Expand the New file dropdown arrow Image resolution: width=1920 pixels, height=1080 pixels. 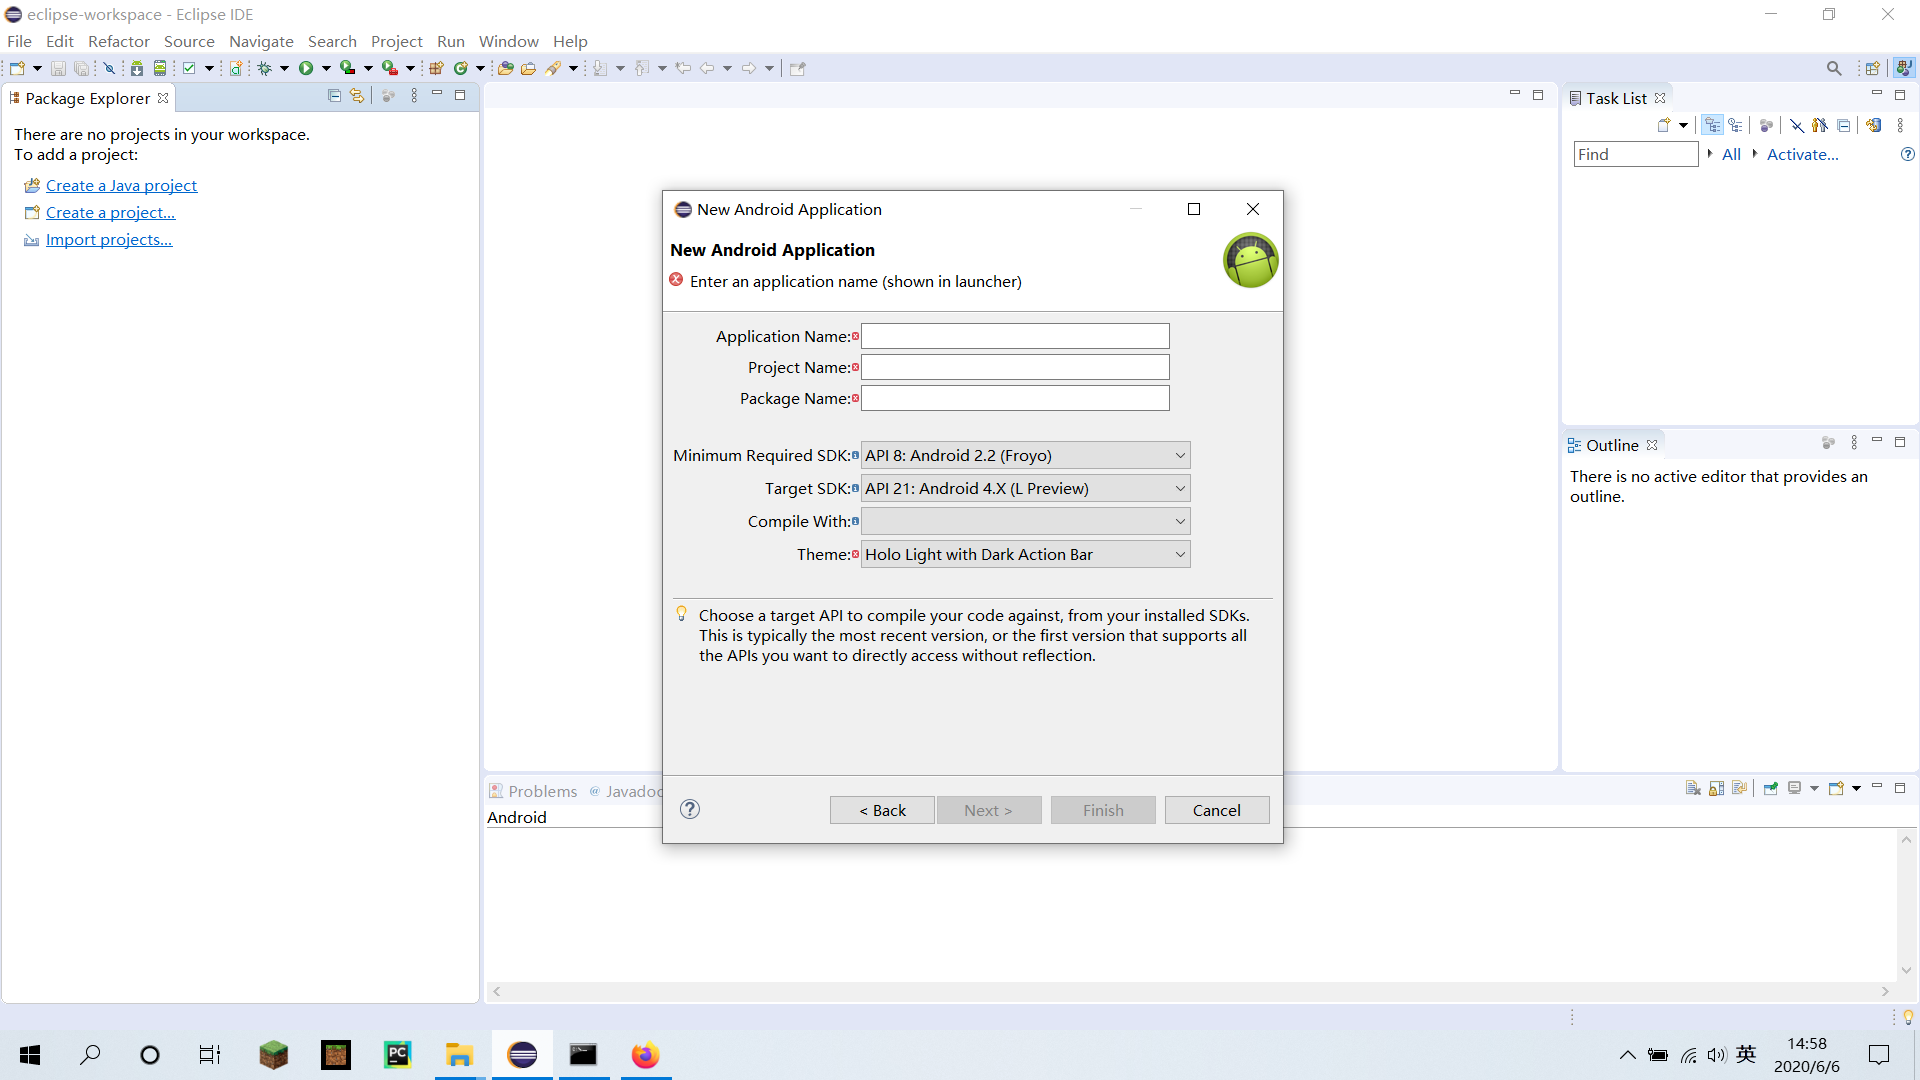[37, 68]
